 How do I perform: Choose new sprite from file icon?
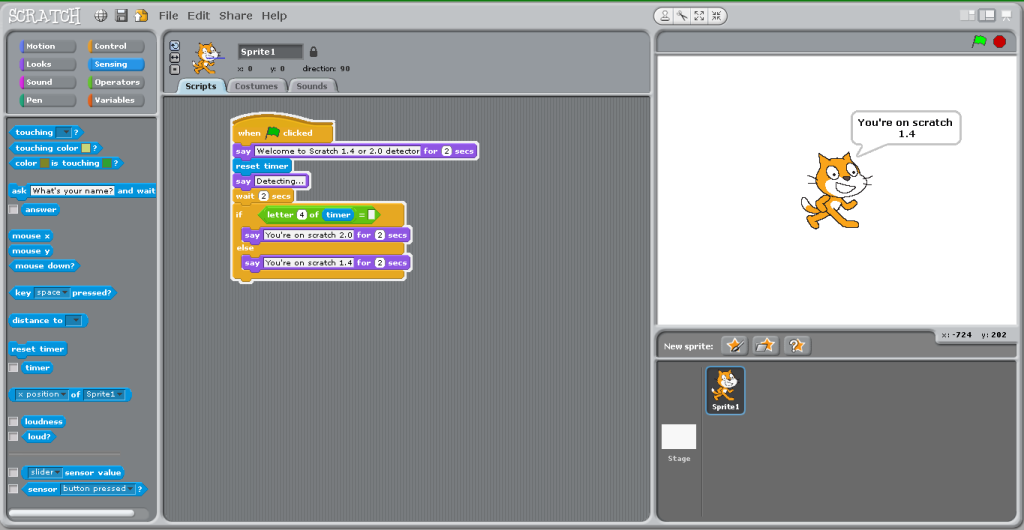tap(766, 345)
